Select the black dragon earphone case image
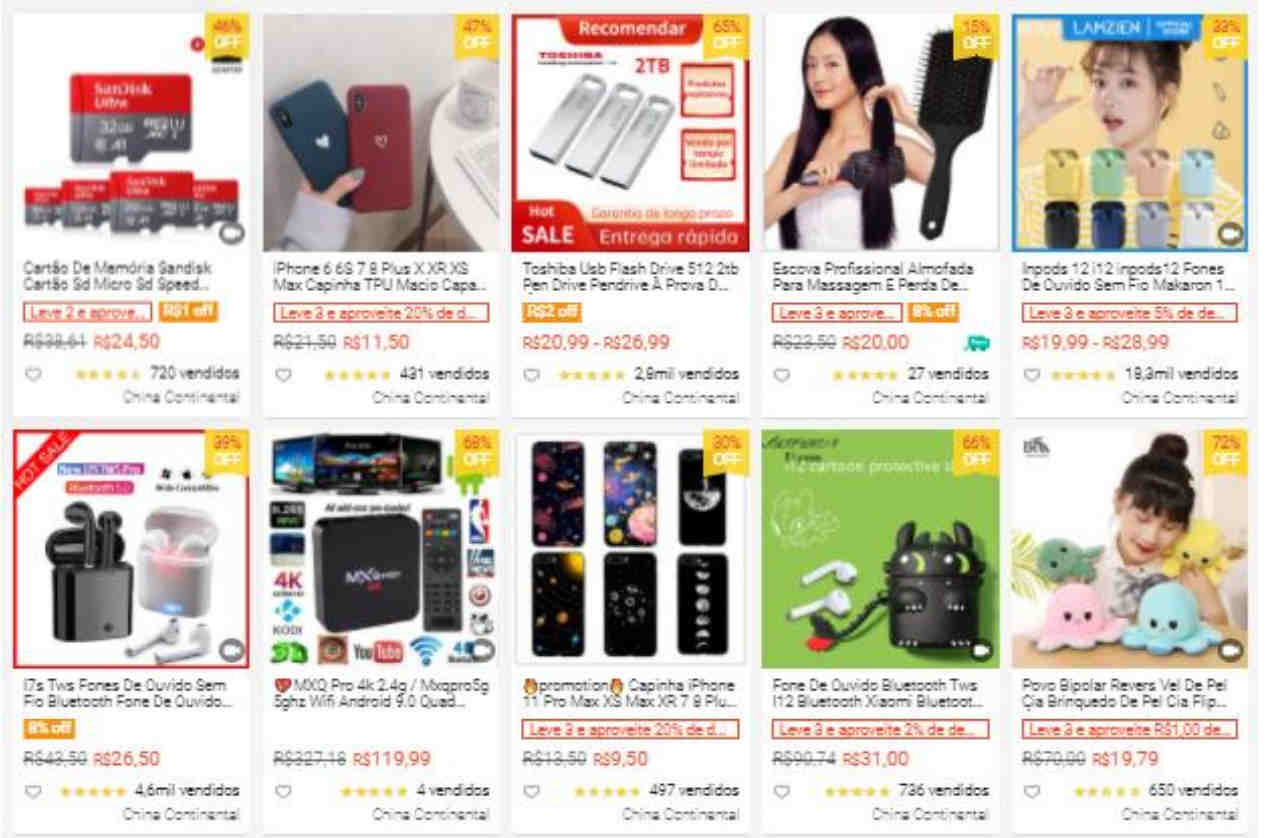1267x838 pixels. pyautogui.click(x=880, y=549)
